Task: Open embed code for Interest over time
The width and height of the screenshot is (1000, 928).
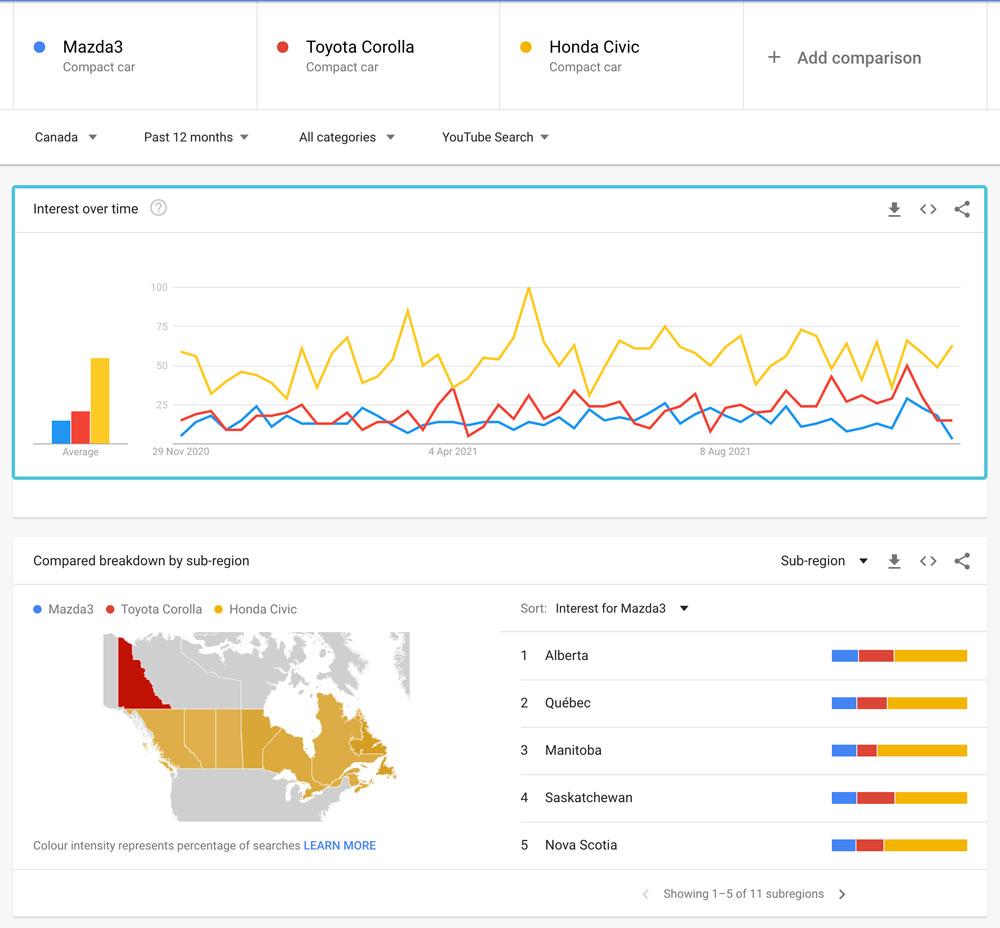Action: click(x=928, y=209)
